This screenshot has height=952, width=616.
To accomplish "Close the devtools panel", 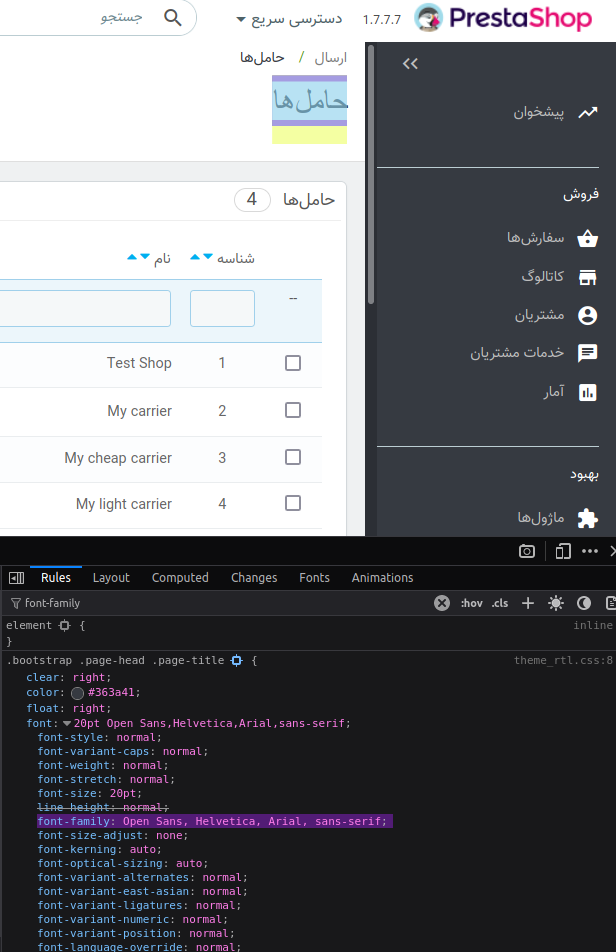I will (612, 551).
